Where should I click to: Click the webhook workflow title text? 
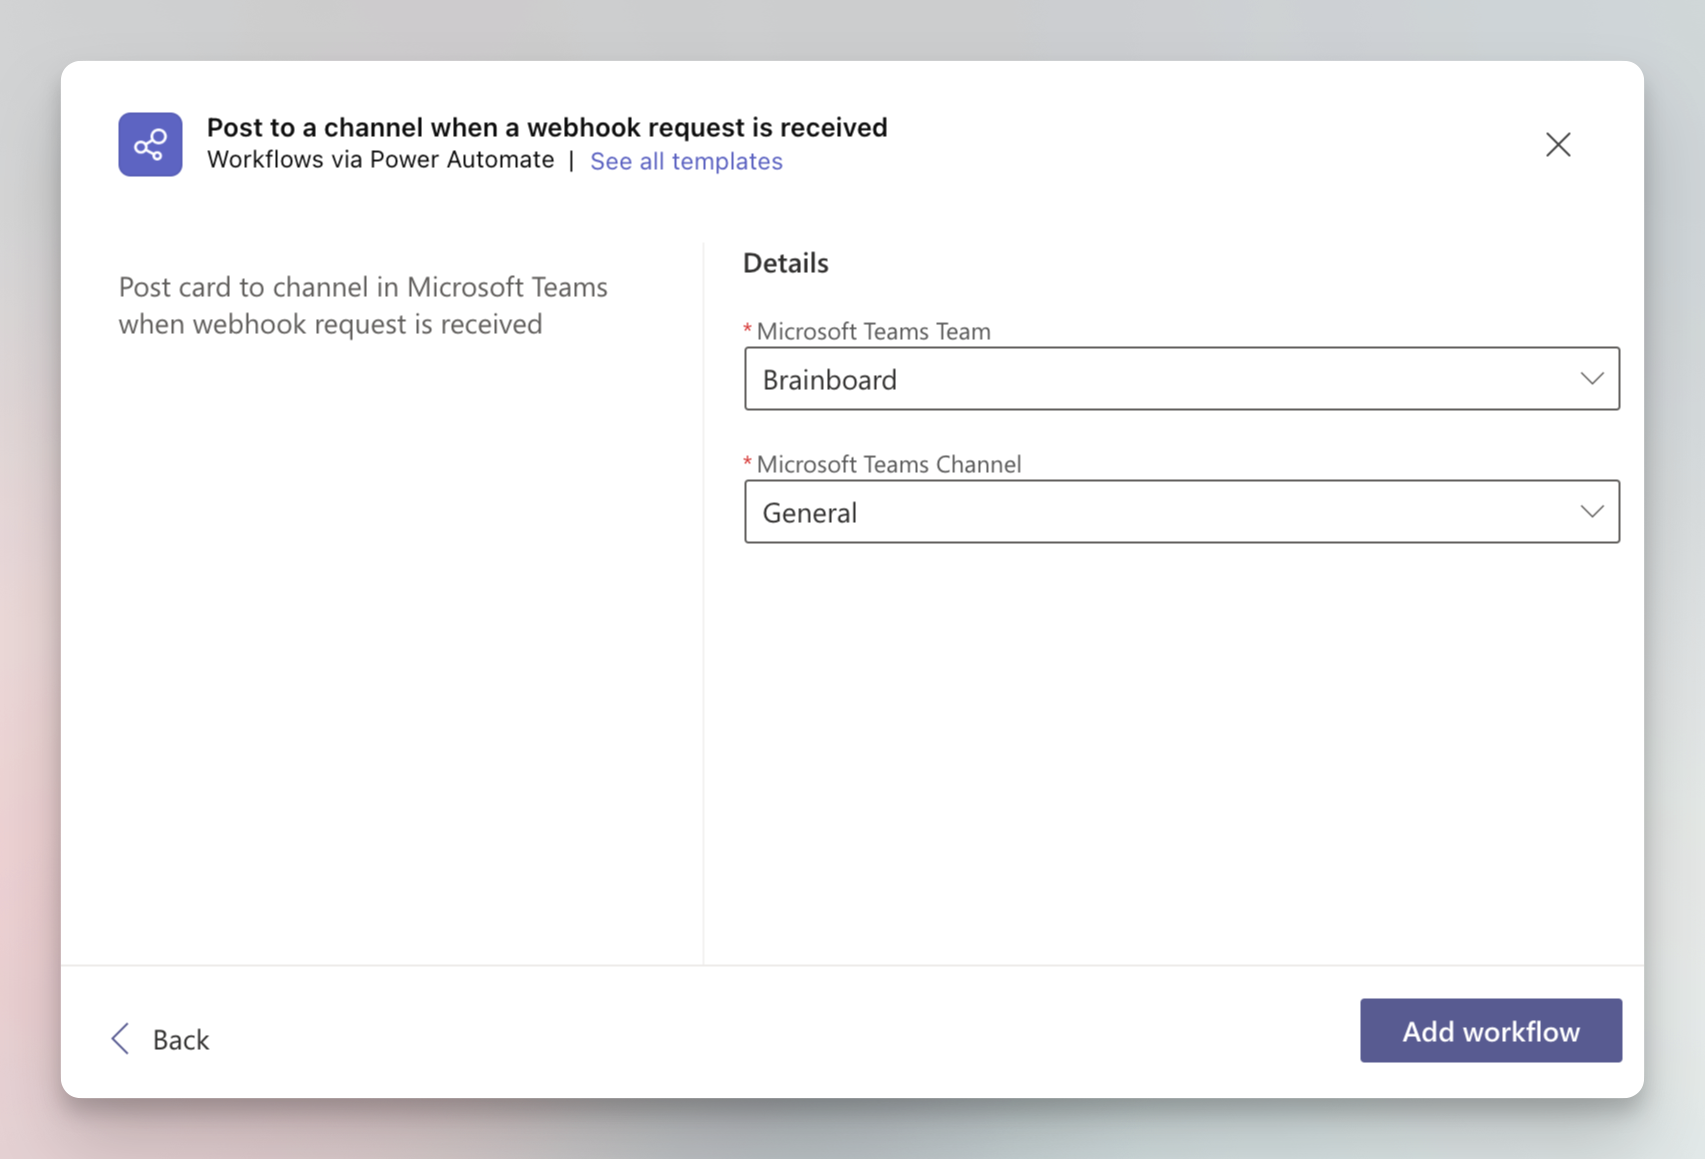pyautogui.click(x=547, y=127)
